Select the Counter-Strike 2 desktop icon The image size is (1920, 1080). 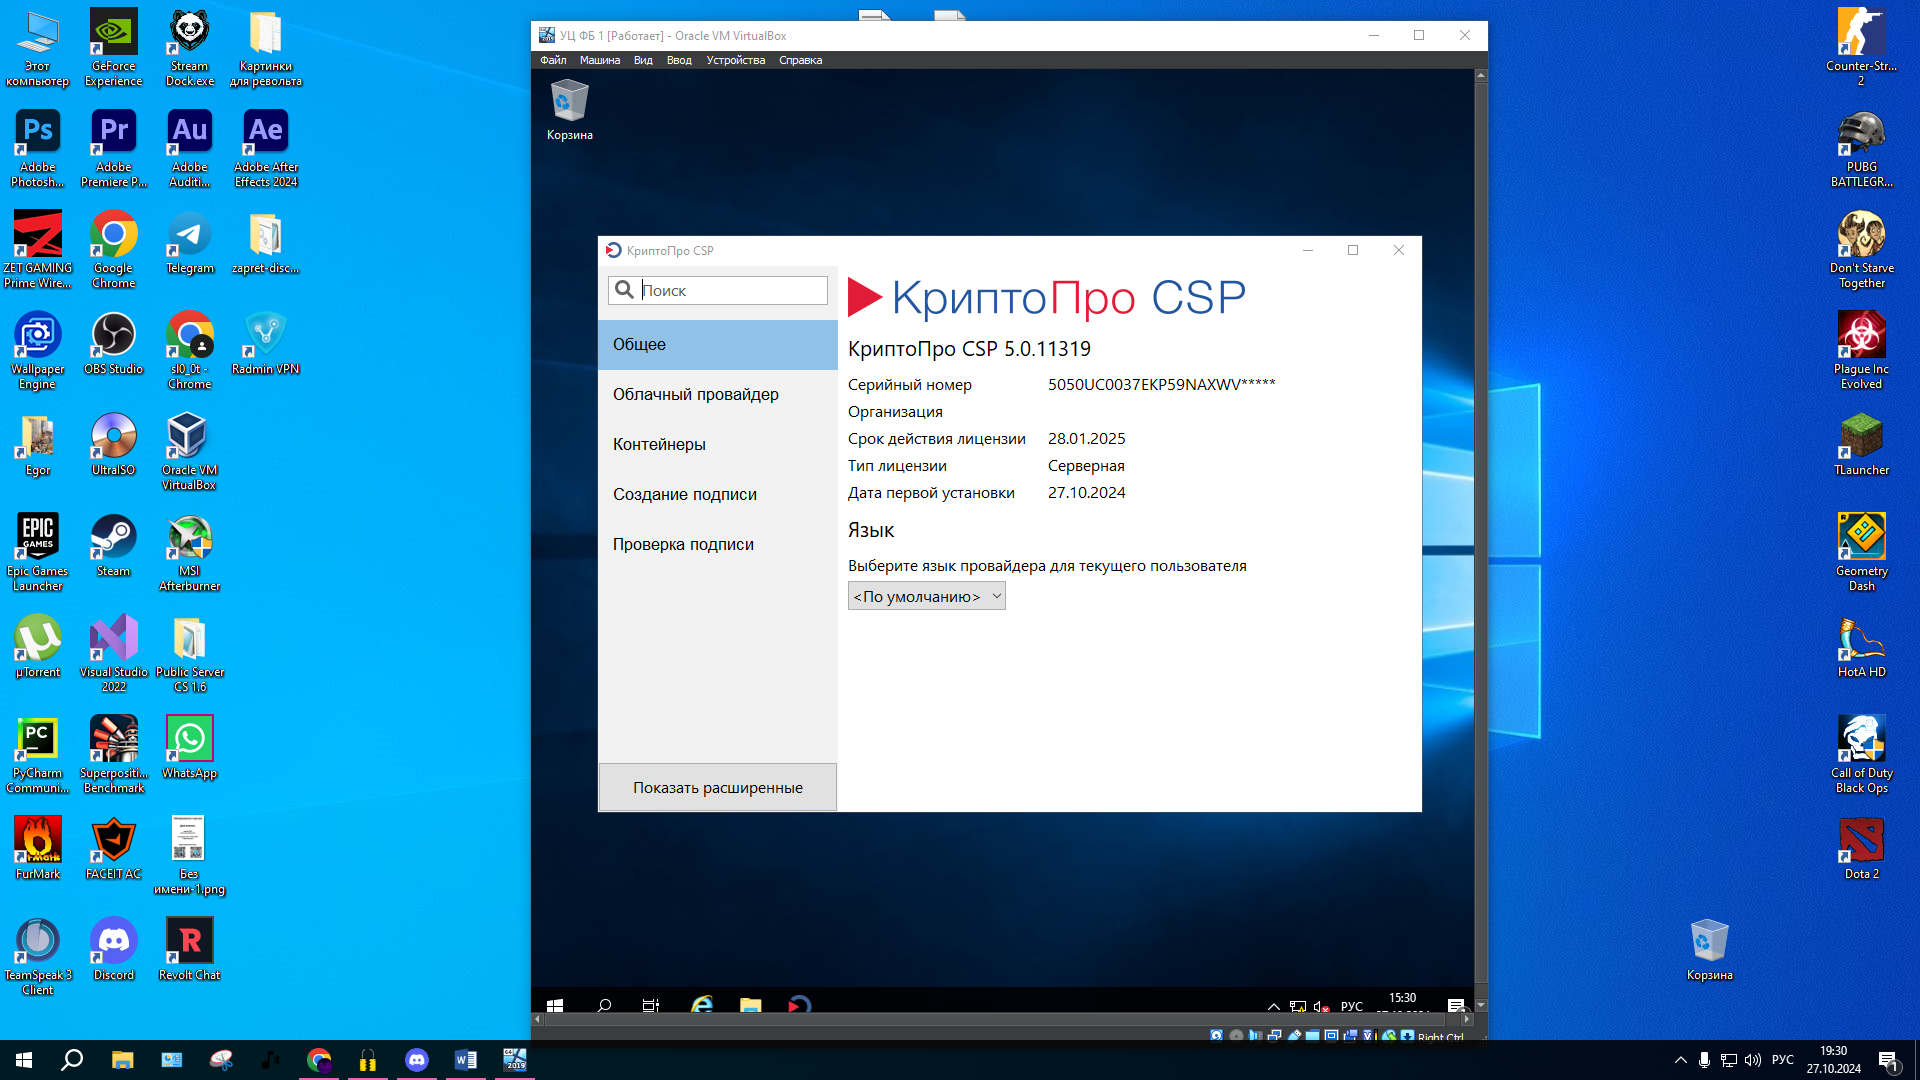click(1862, 47)
